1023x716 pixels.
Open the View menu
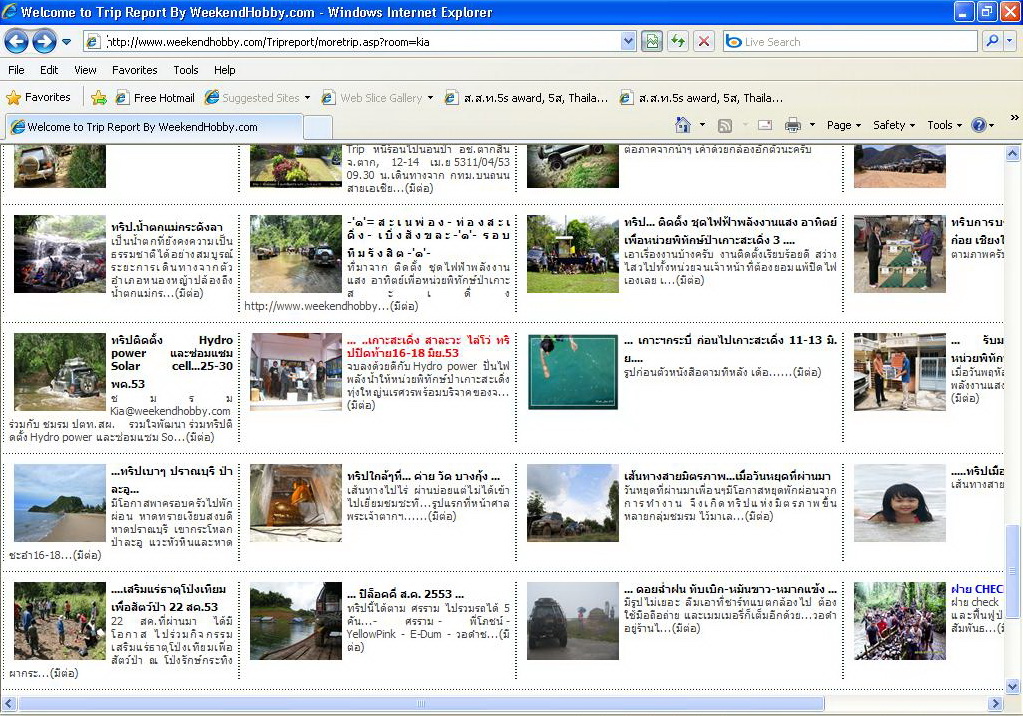pyautogui.click(x=85, y=70)
